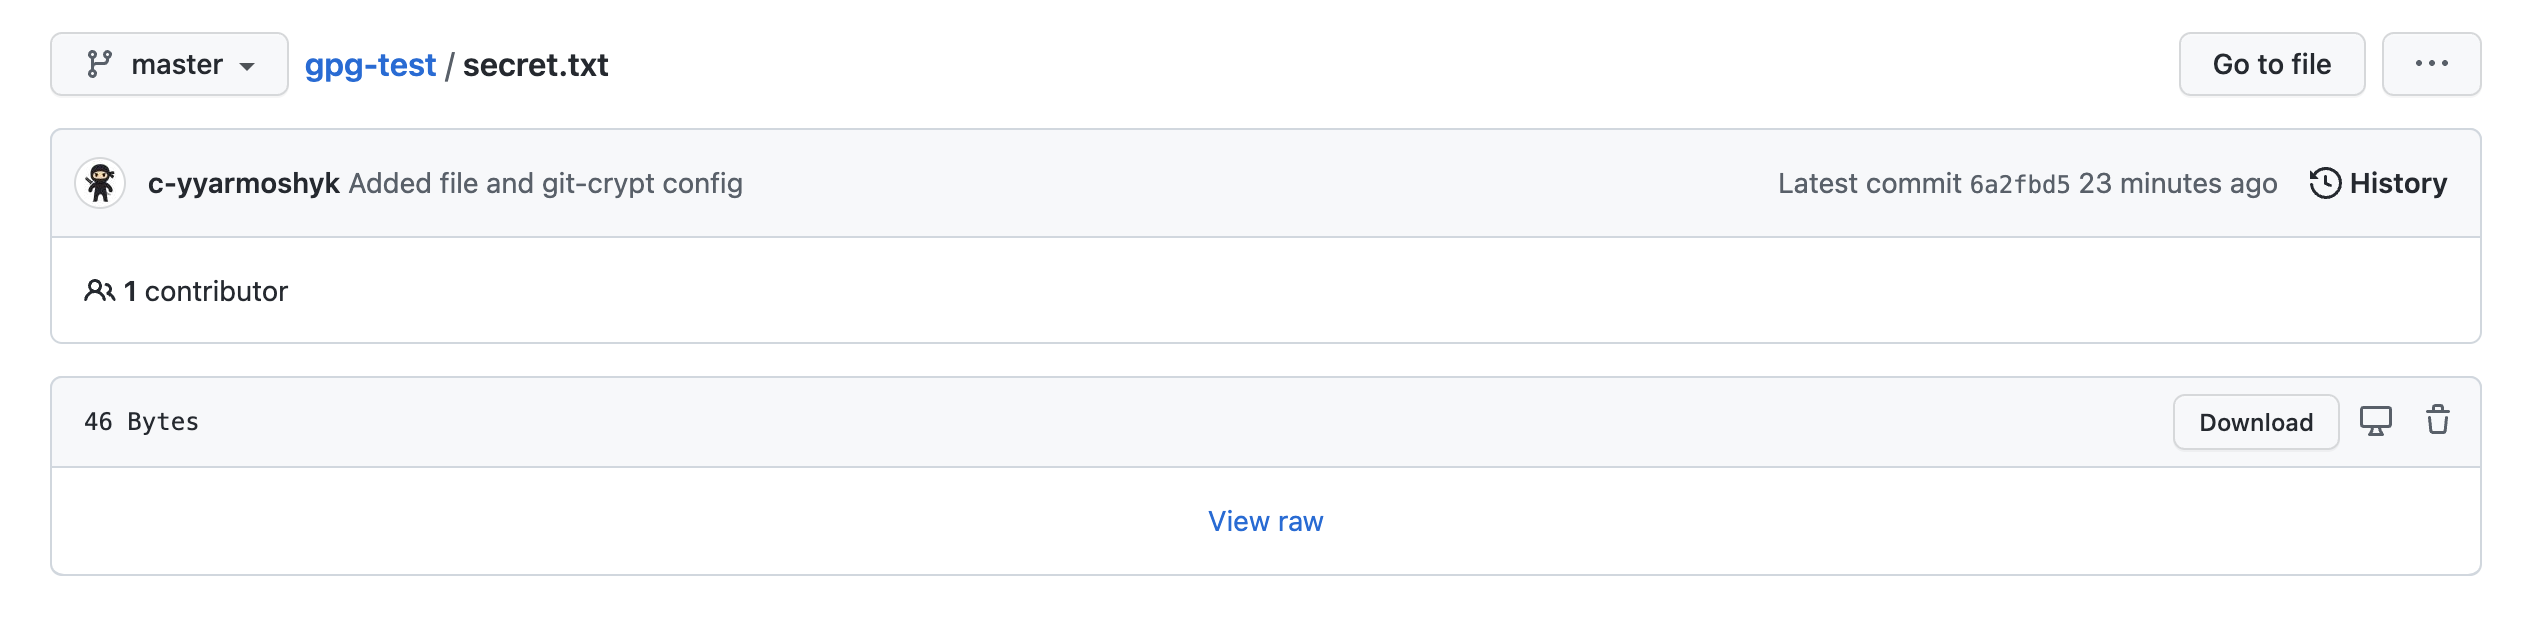The image size is (2538, 618).
Task: Open the c-yyarmoshyk author profile link
Action: click(x=244, y=184)
